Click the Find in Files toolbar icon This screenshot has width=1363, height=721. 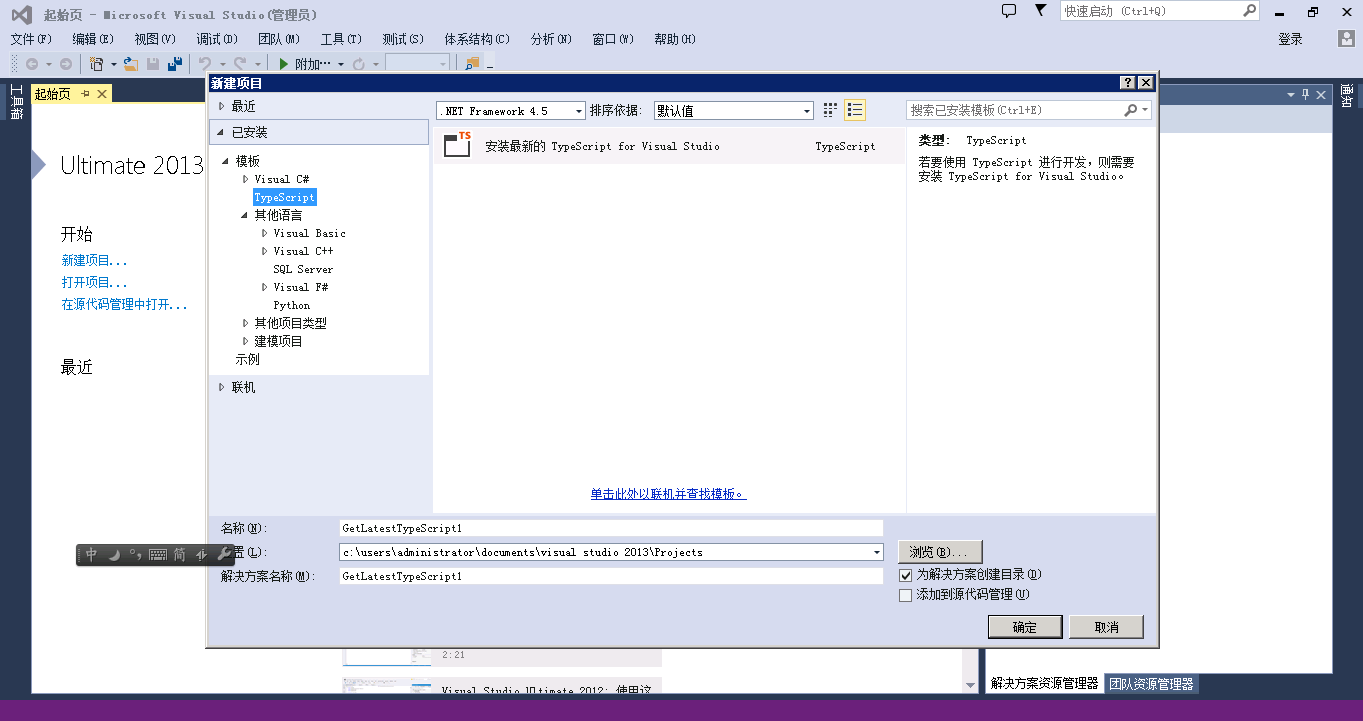pos(472,64)
